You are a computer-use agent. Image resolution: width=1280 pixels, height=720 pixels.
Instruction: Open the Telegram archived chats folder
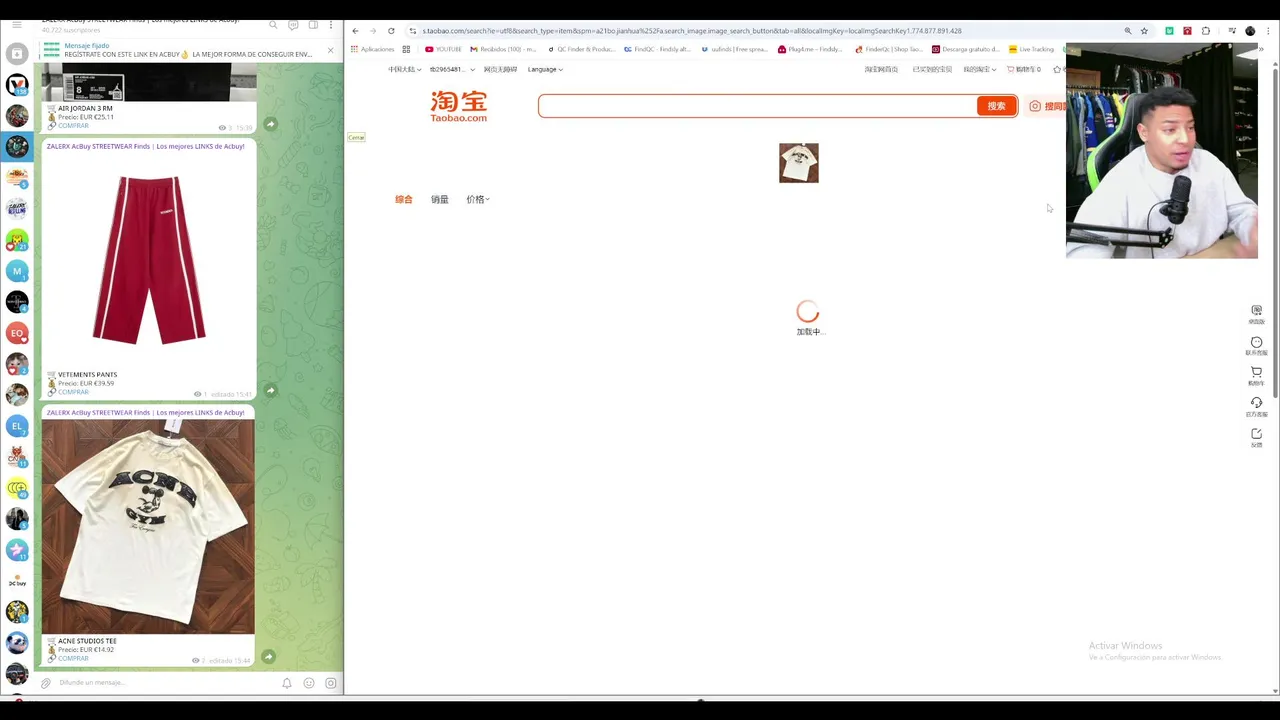[x=17, y=54]
